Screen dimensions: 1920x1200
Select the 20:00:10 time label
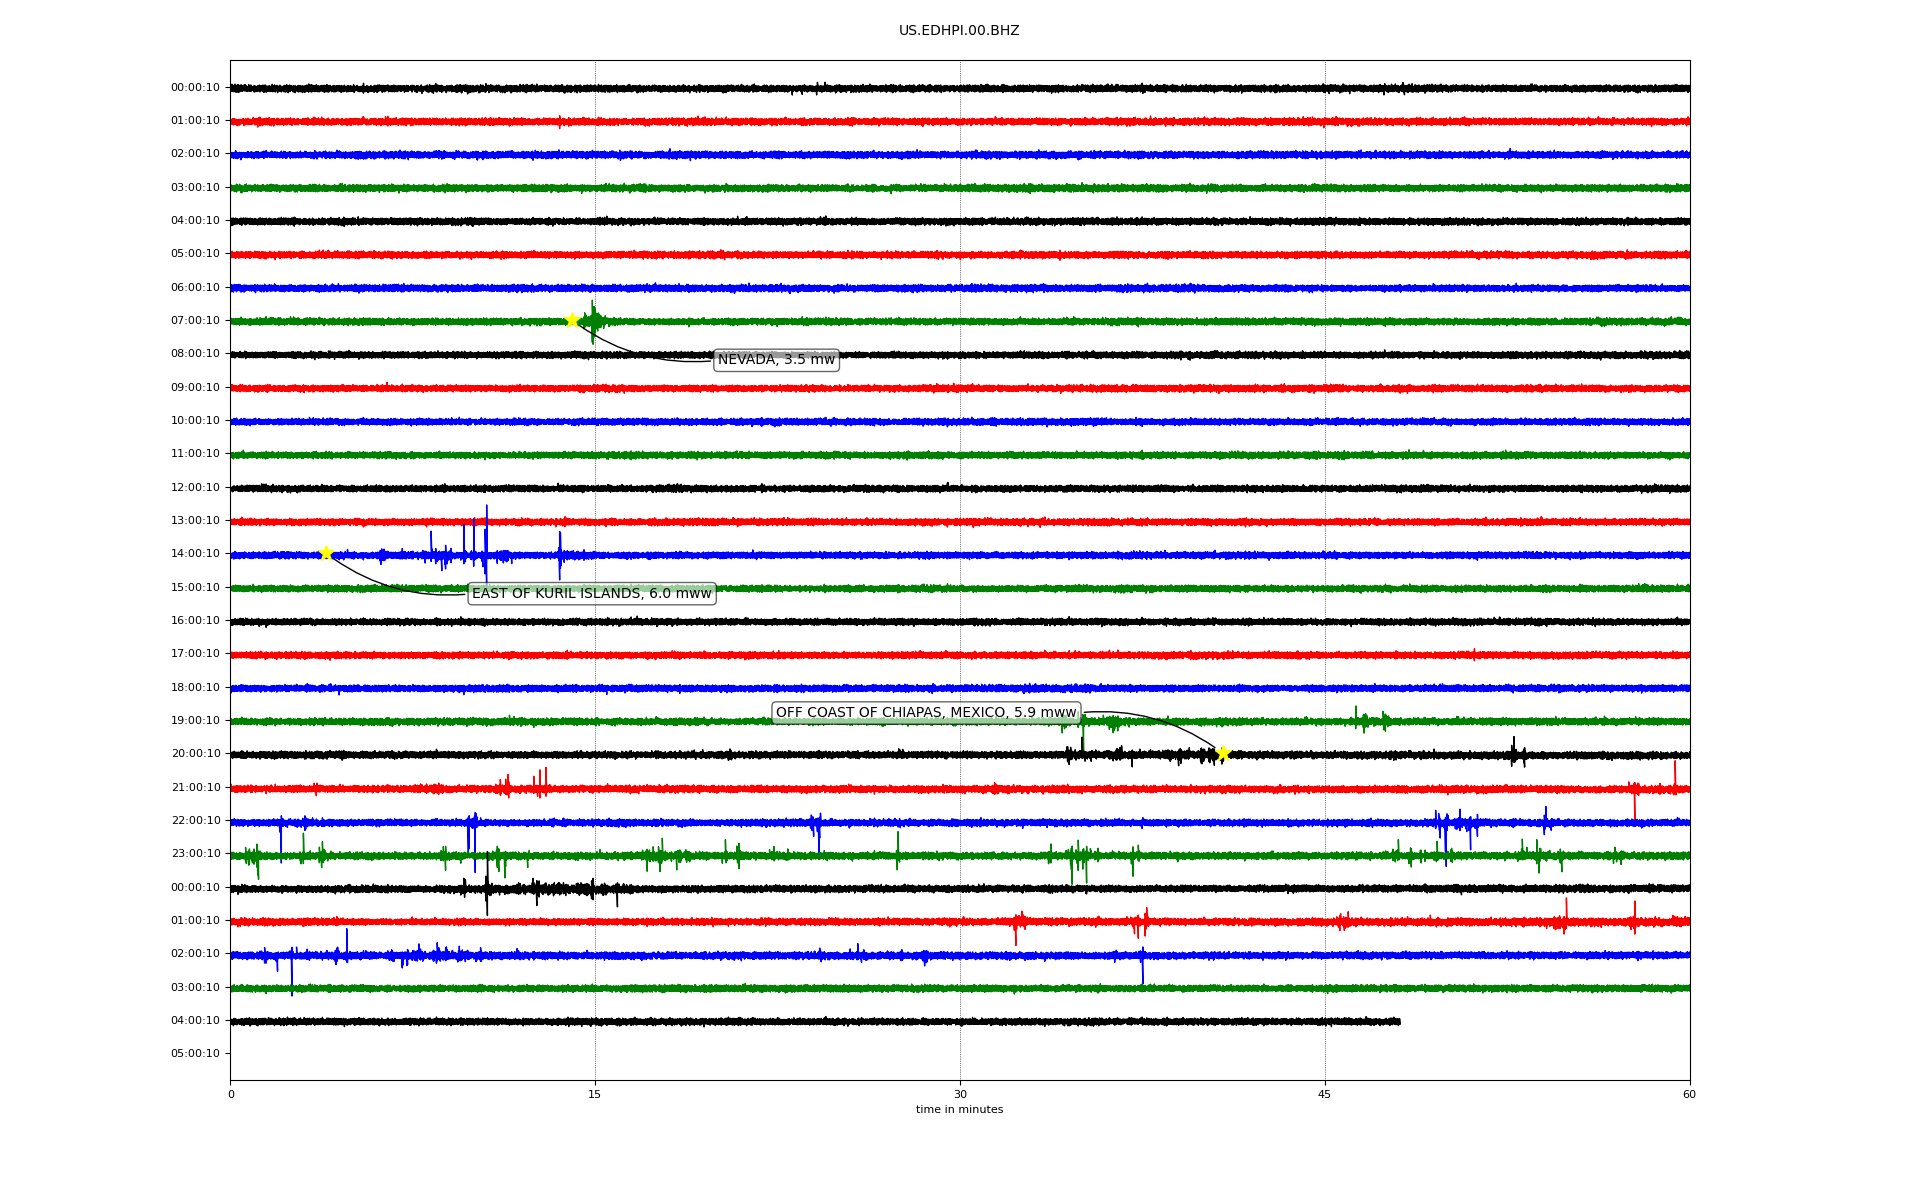click(195, 754)
